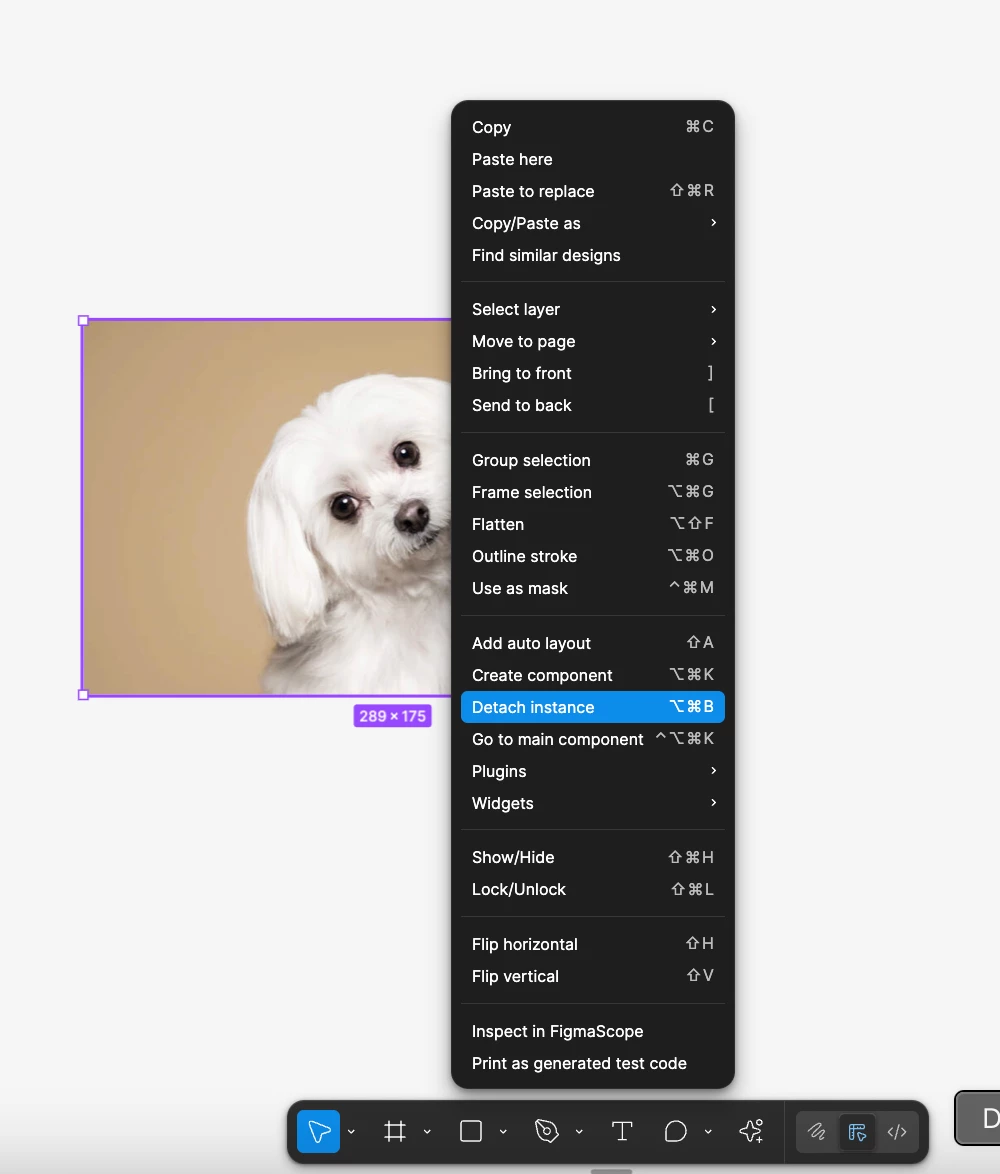Open the Actions sparkle tool
This screenshot has width=1000, height=1174.
click(x=751, y=1131)
